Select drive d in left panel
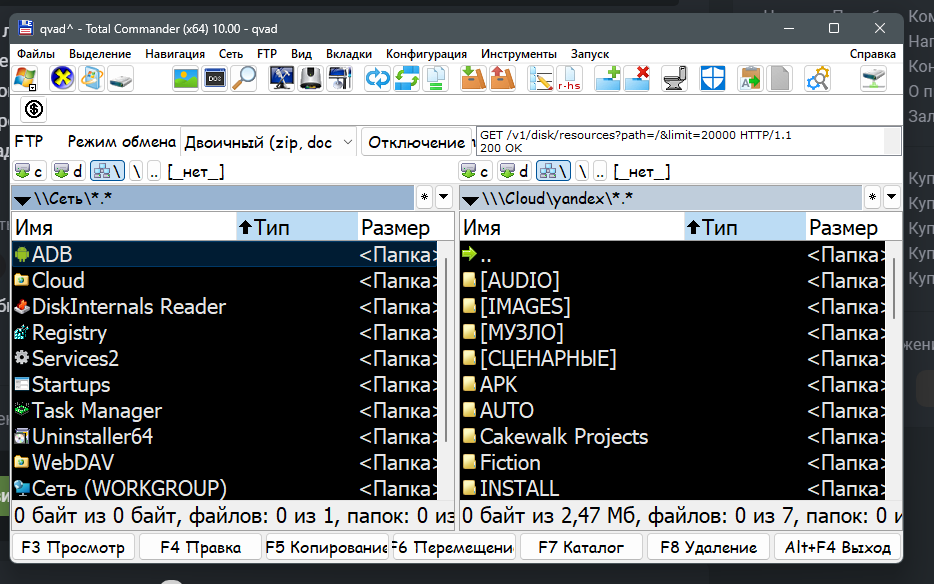 [68, 172]
